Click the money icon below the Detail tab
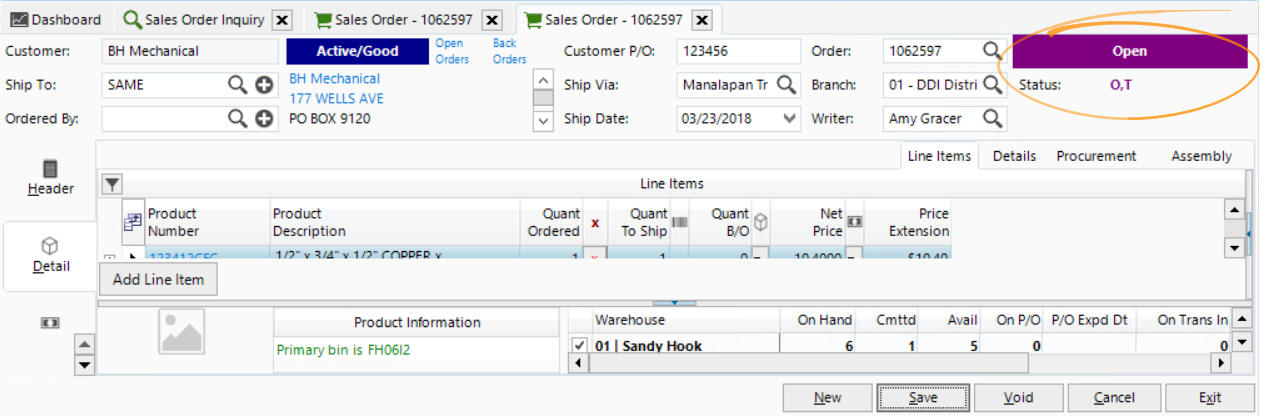This screenshot has width=1270, height=416. coord(50,323)
